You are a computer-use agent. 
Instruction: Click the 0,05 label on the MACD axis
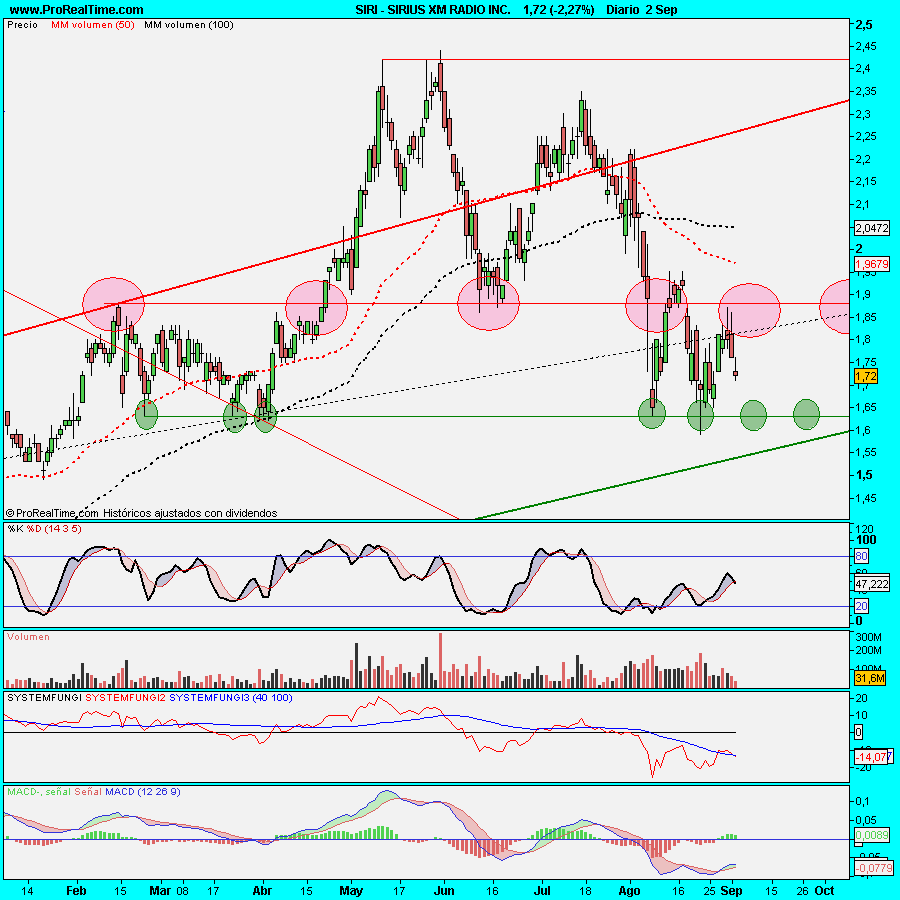click(x=866, y=820)
